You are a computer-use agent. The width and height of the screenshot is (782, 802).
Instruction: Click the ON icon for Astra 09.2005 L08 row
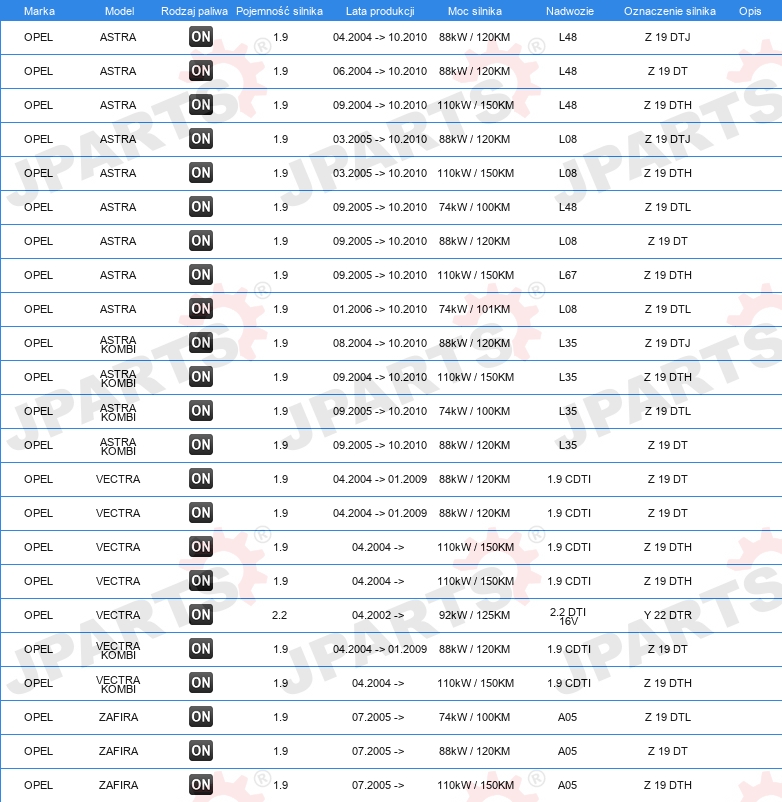tap(200, 241)
